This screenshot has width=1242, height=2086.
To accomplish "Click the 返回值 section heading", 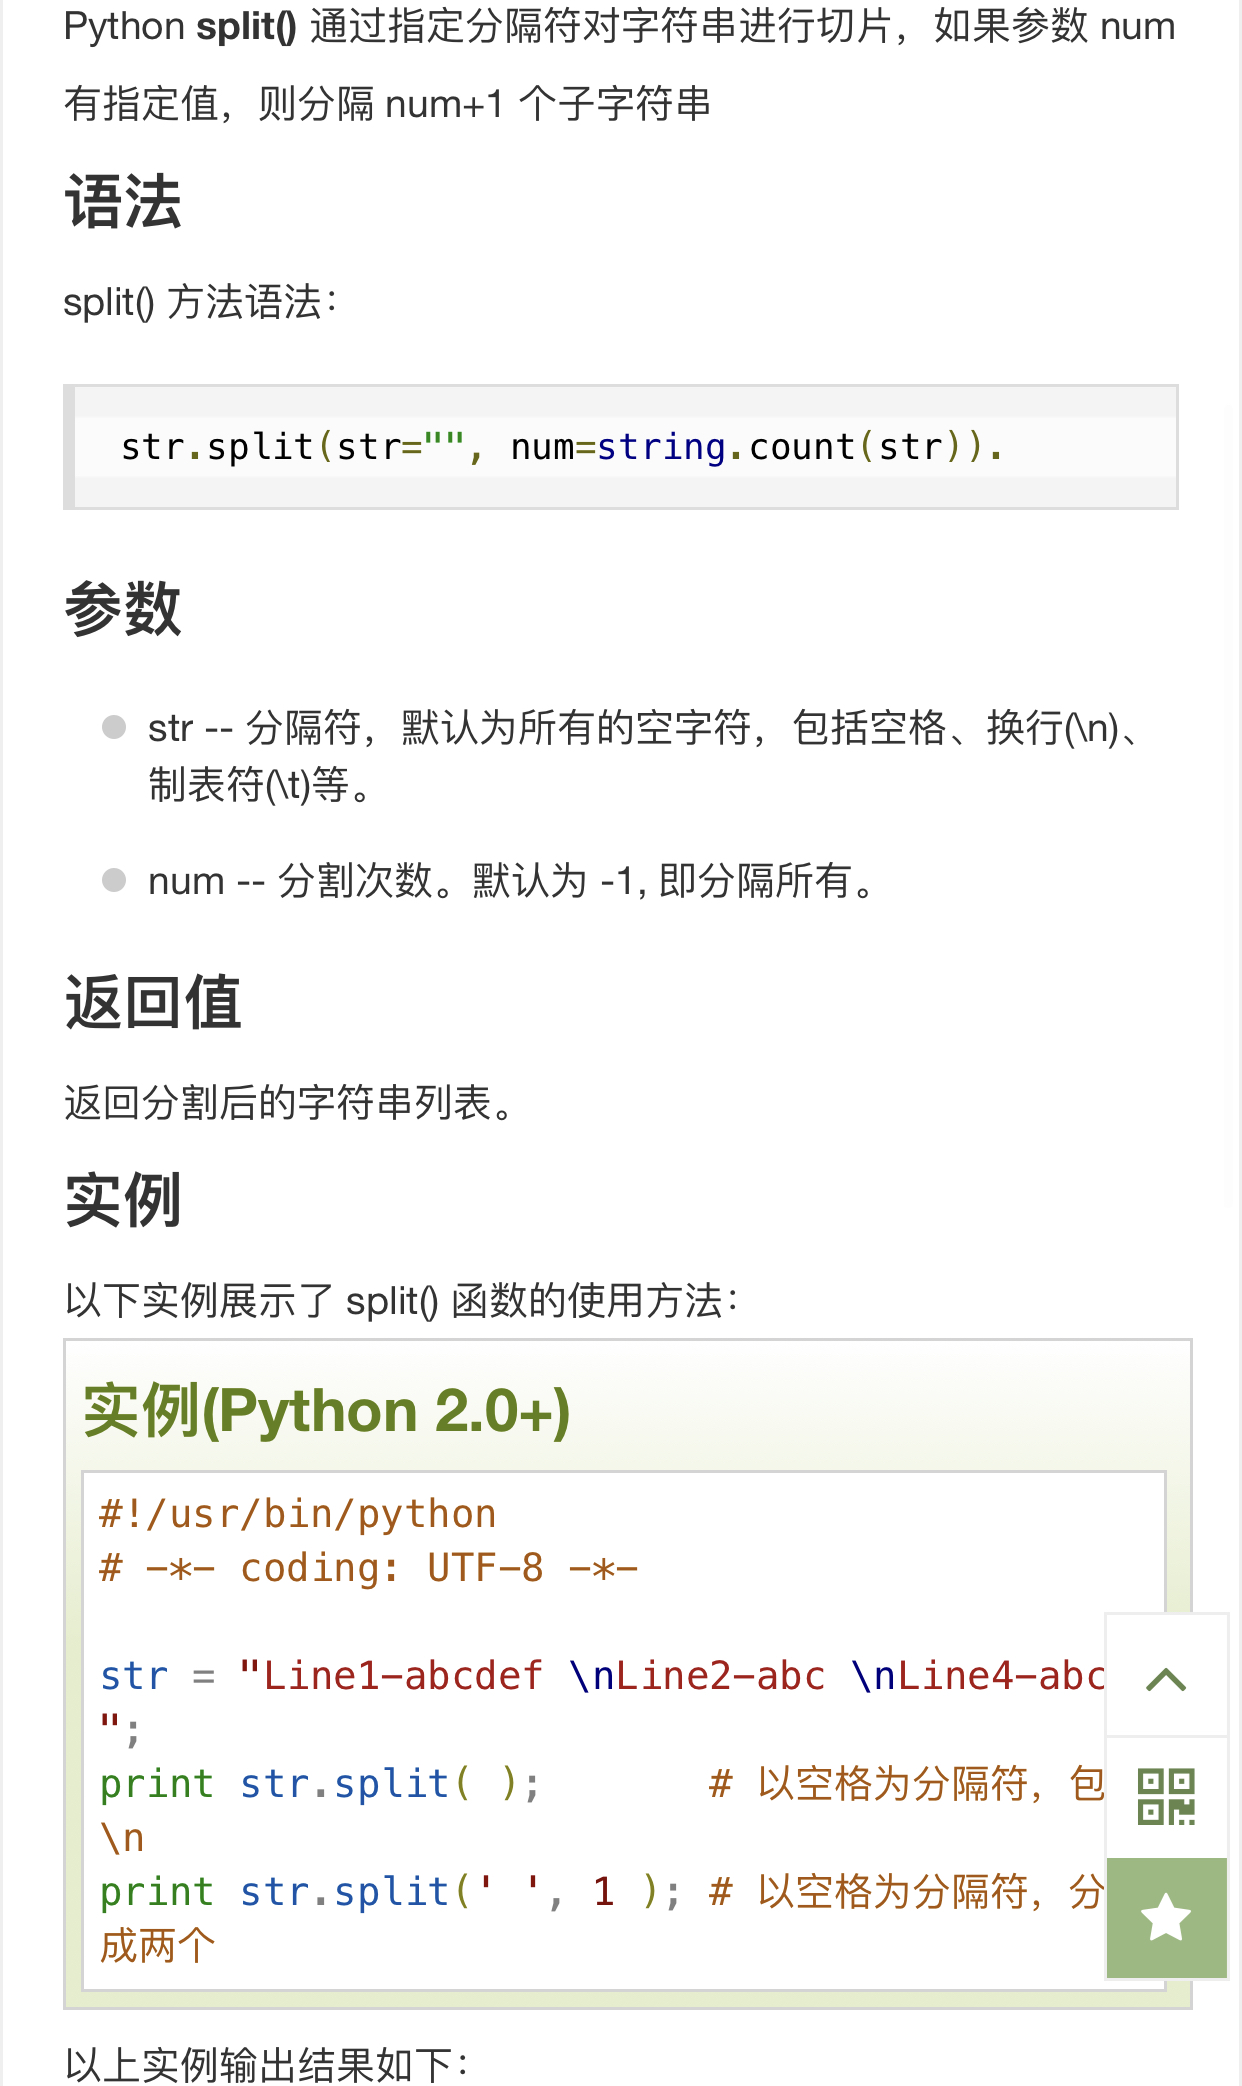I will pyautogui.click(x=153, y=1002).
